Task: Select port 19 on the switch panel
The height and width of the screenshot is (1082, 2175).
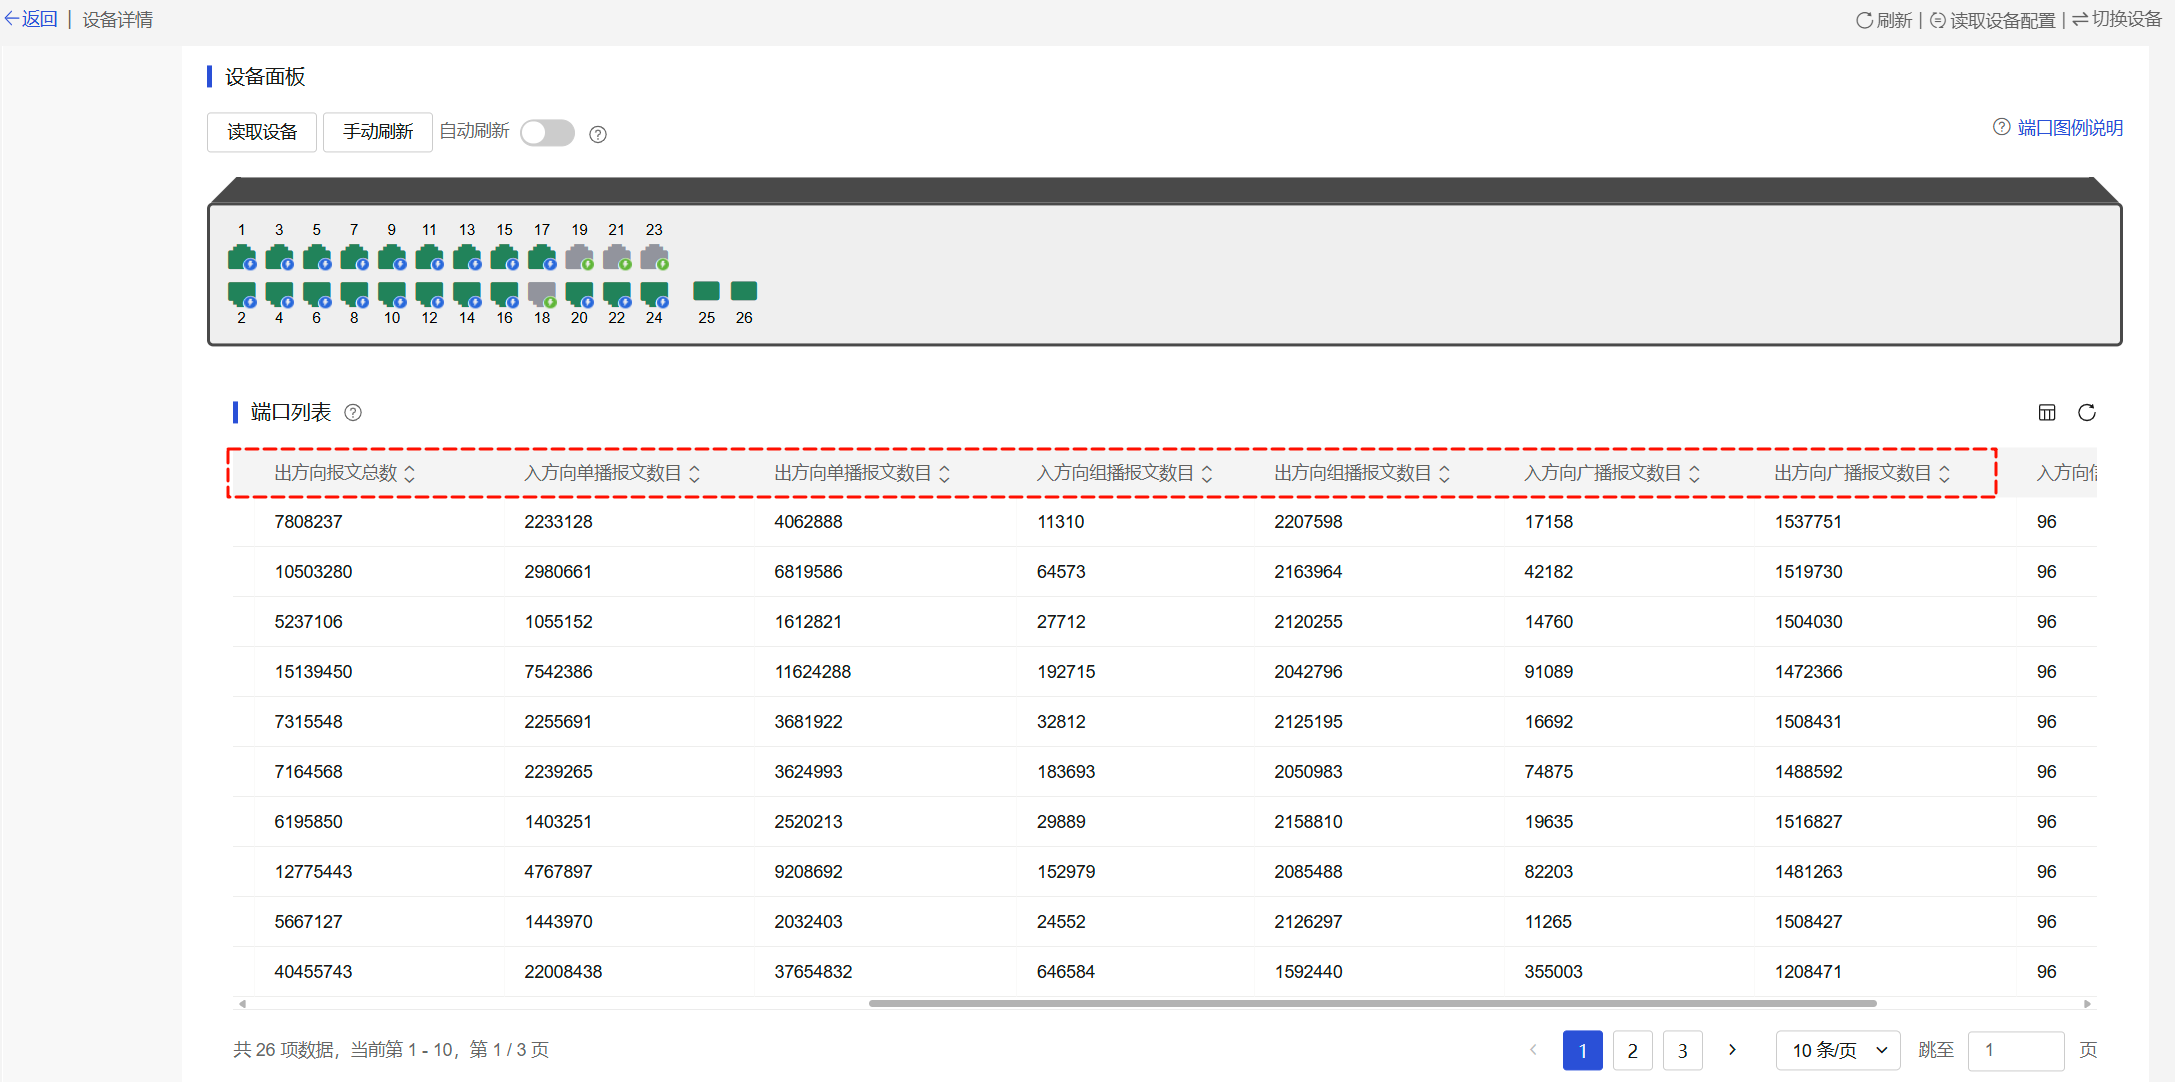Action: click(x=579, y=257)
